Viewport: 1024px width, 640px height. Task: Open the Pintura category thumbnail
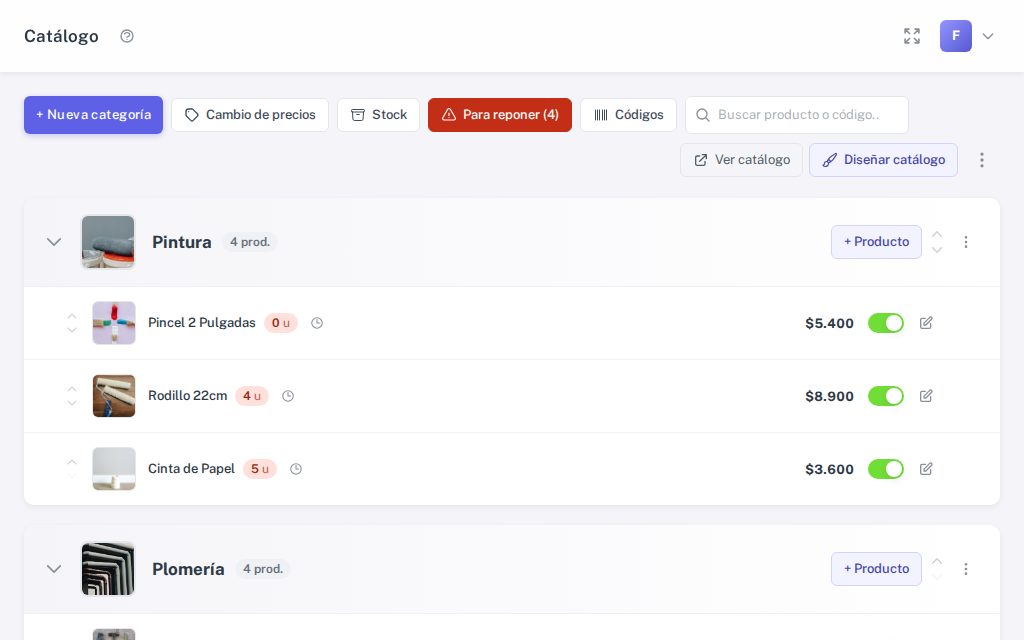point(108,242)
